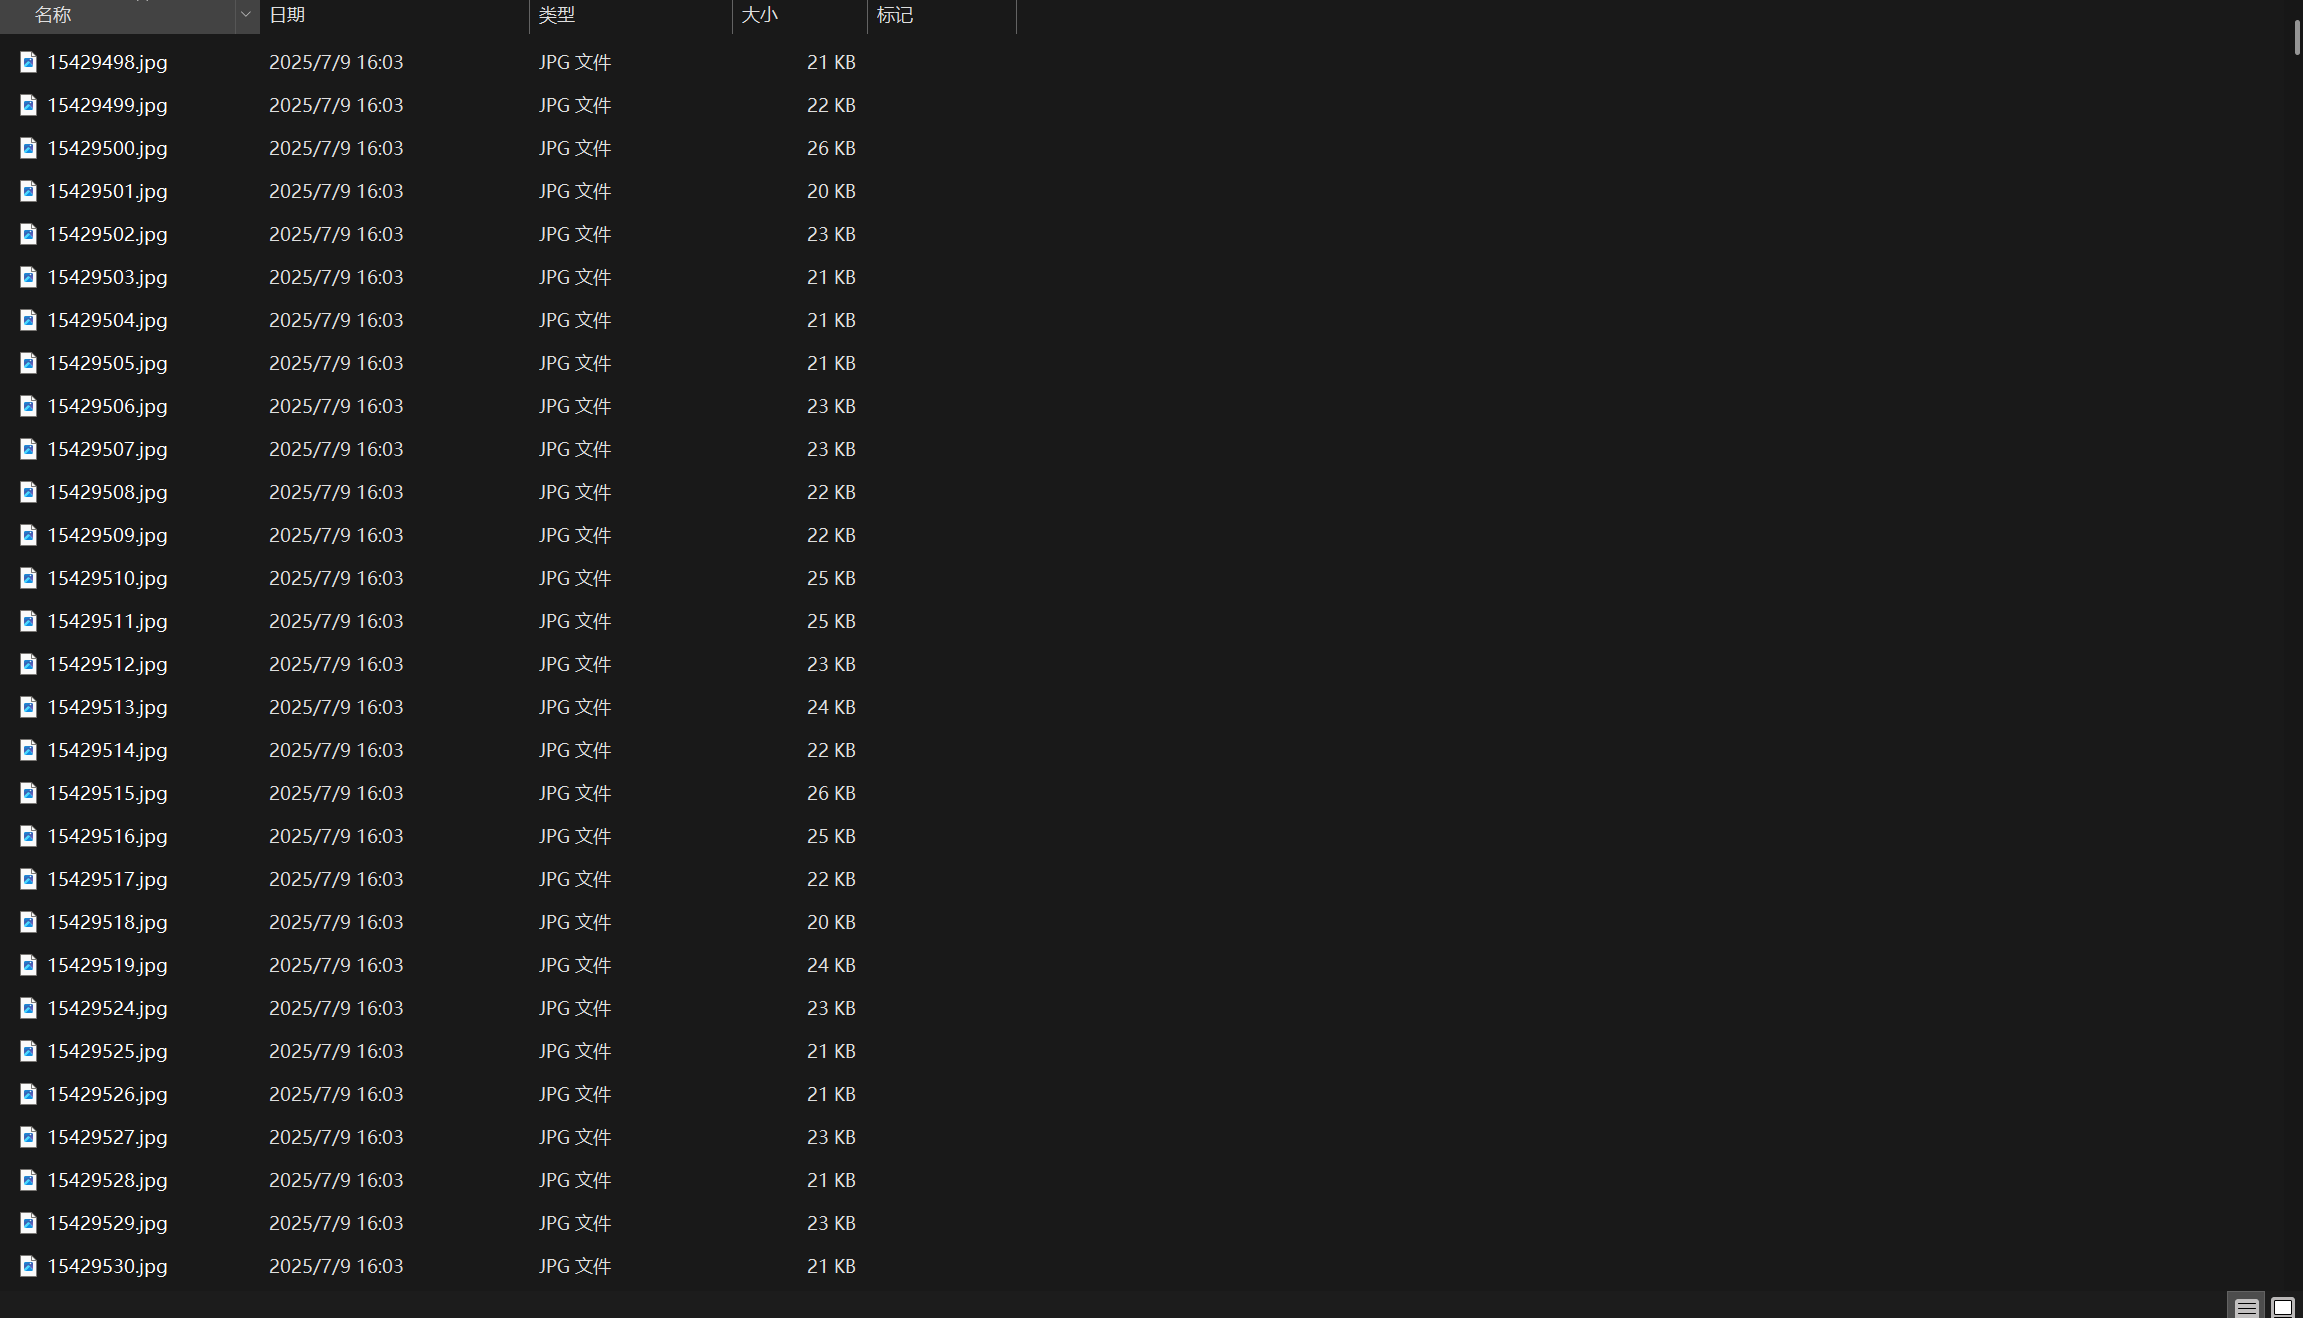
Task: Select file name 15429527.jpg
Action: [107, 1137]
